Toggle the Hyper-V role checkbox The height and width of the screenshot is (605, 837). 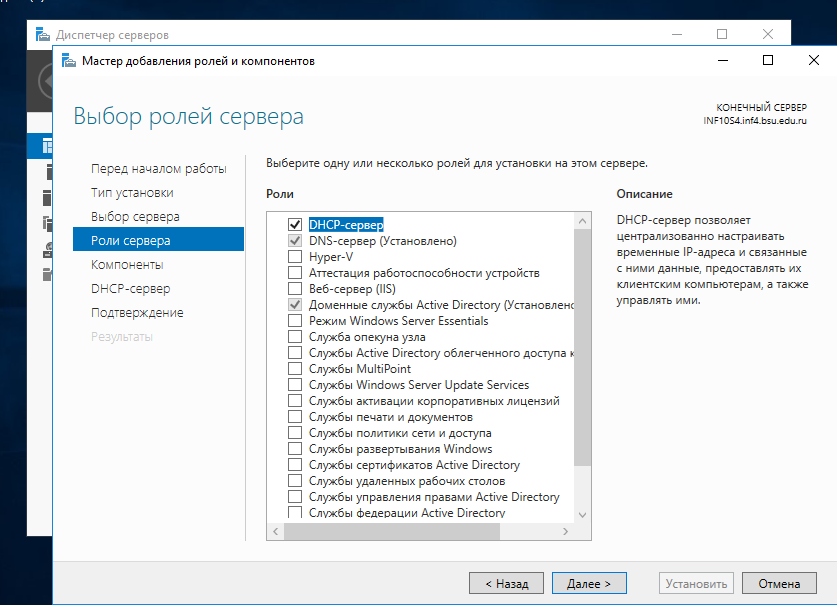[295, 256]
